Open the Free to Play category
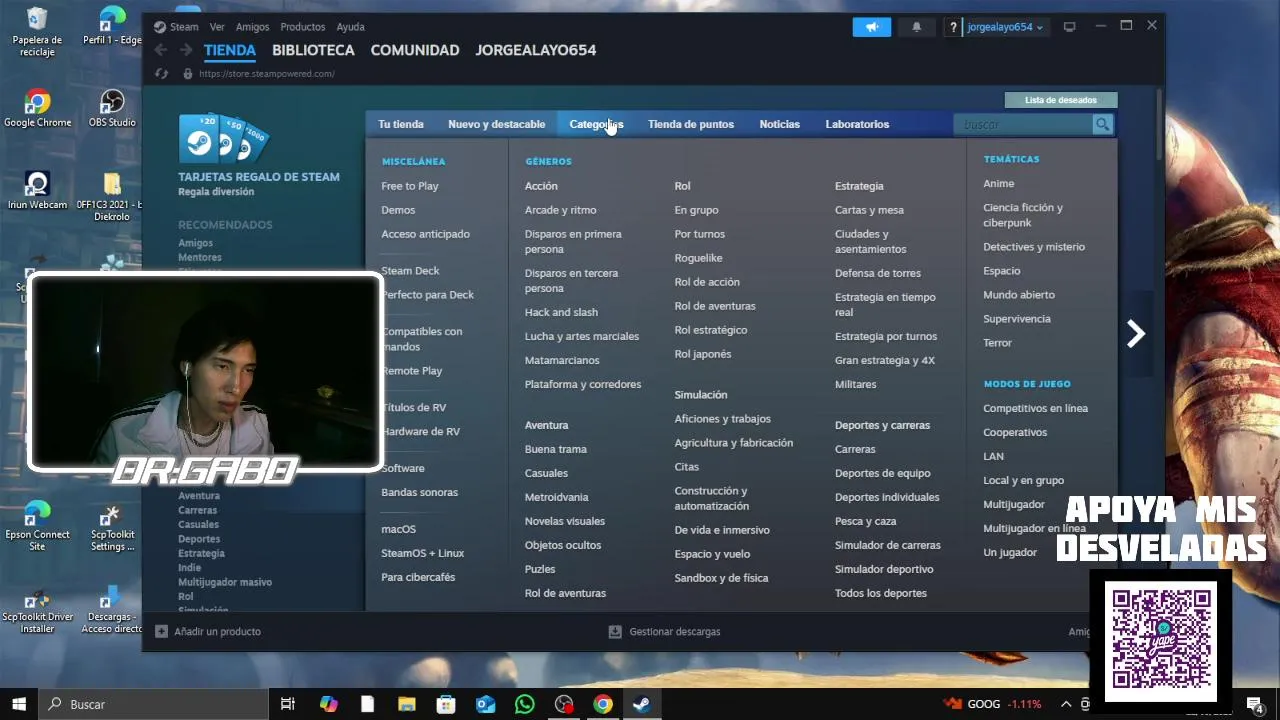The height and width of the screenshot is (720, 1280). point(409,186)
